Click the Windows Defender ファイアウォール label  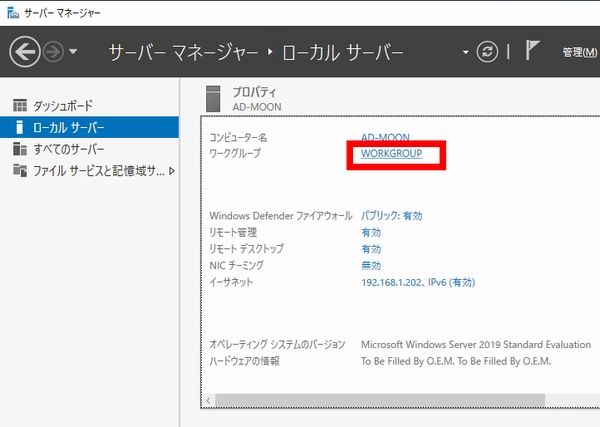click(x=280, y=216)
